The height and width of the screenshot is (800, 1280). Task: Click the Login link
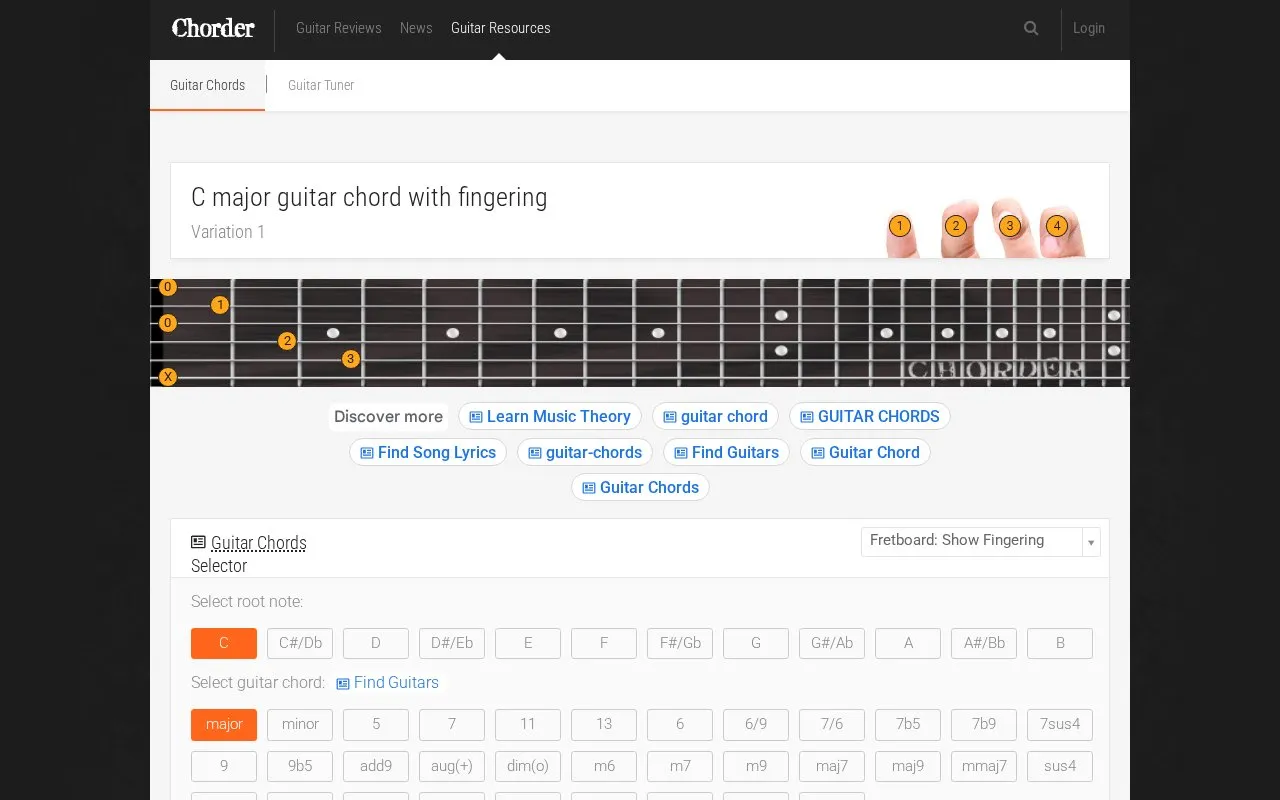[1089, 28]
